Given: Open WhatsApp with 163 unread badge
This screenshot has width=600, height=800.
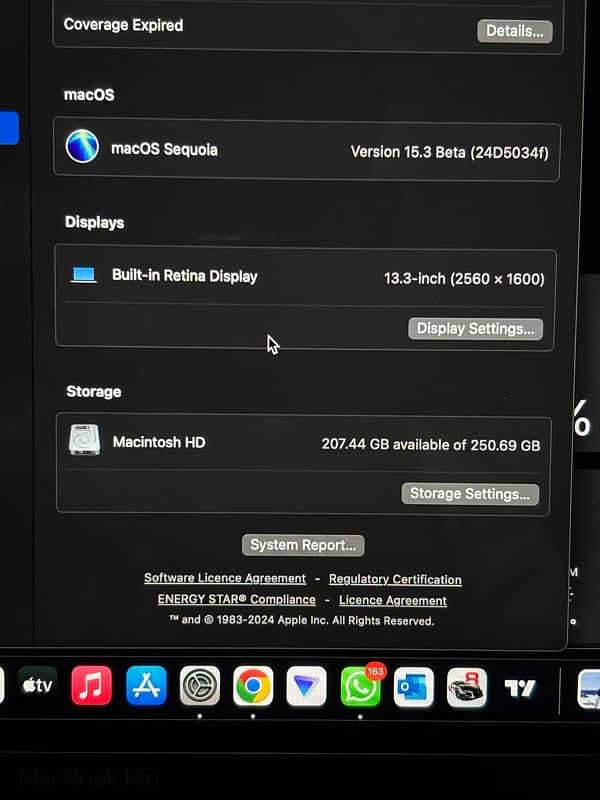Looking at the screenshot, I should click(360, 687).
